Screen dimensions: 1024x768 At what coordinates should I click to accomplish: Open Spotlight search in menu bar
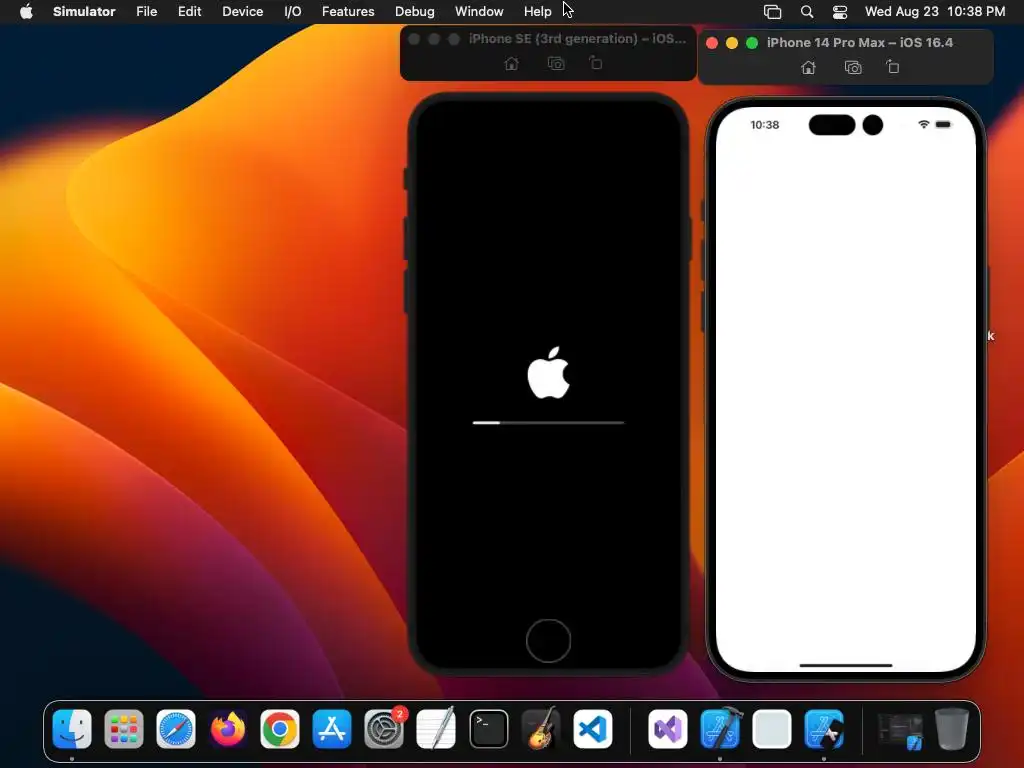(x=807, y=12)
